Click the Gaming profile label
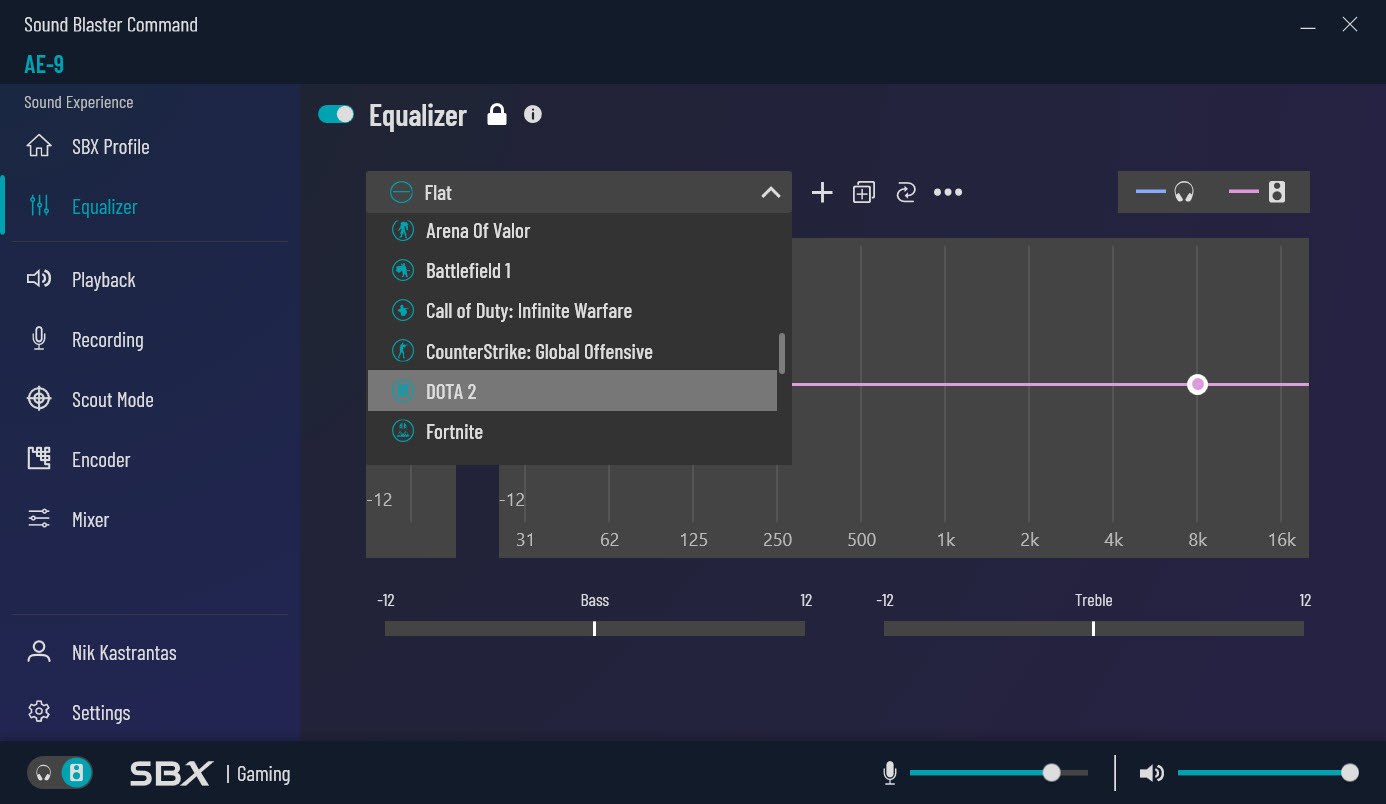Screen dimensions: 1386x804 (x=264, y=774)
